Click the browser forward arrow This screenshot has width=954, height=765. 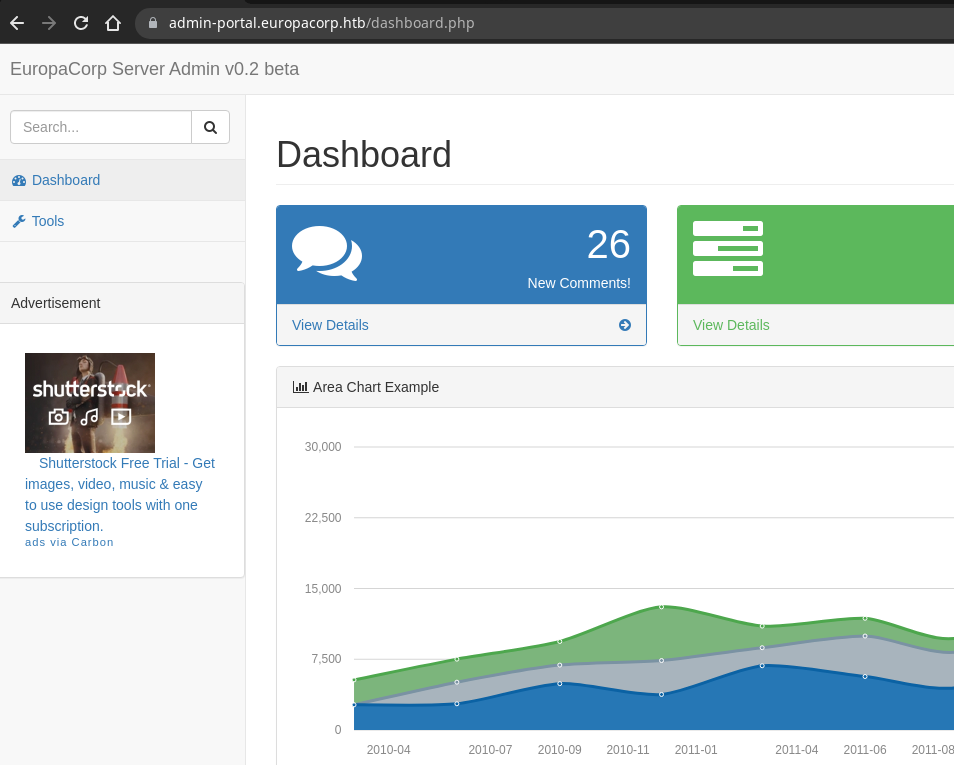(x=49, y=22)
